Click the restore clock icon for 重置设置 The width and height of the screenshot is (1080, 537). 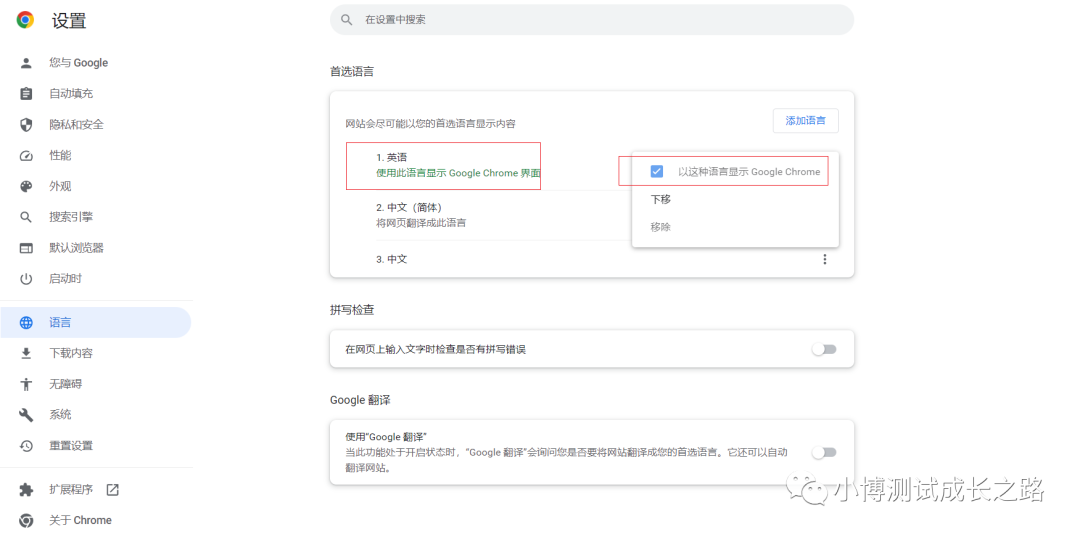(26, 445)
